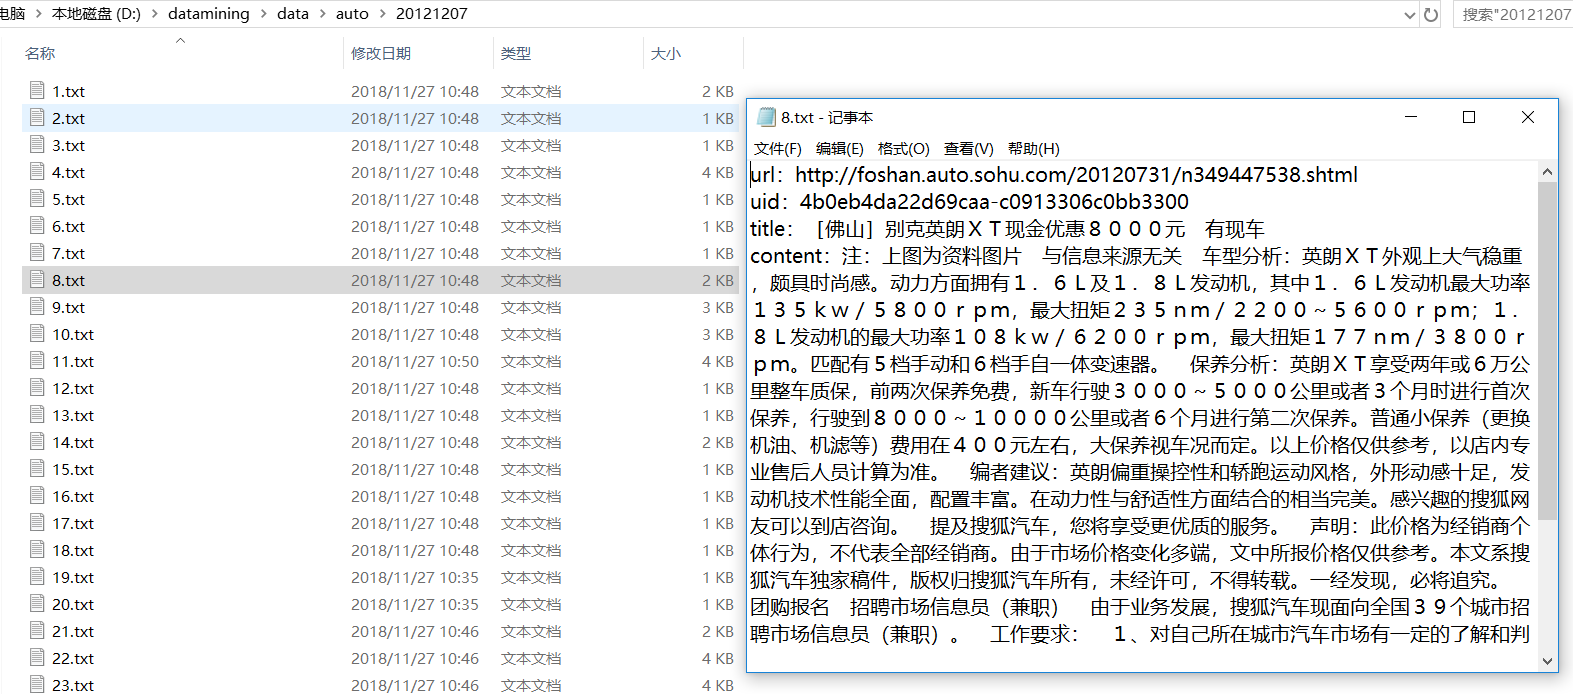Click the 4 KB size of 4.txt
This screenshot has width=1573, height=694.
718,172
